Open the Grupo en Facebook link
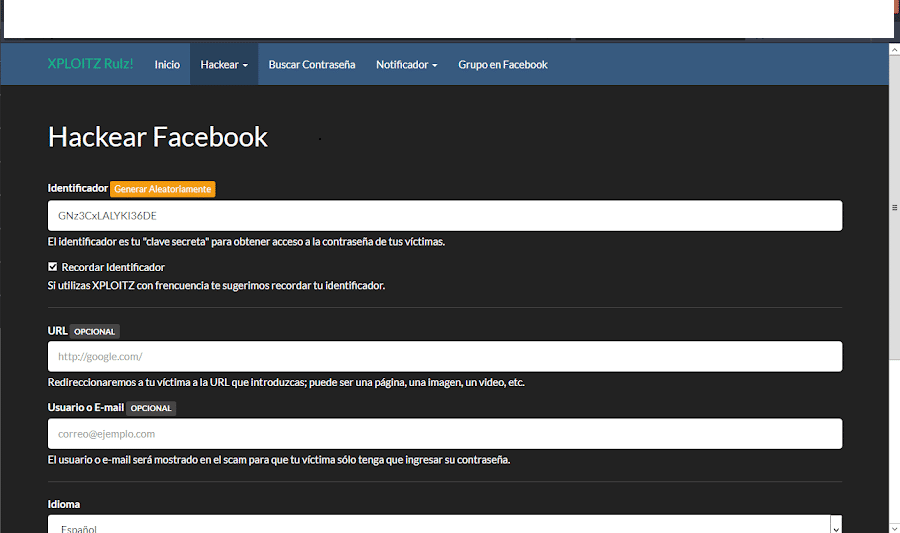 pyautogui.click(x=503, y=64)
